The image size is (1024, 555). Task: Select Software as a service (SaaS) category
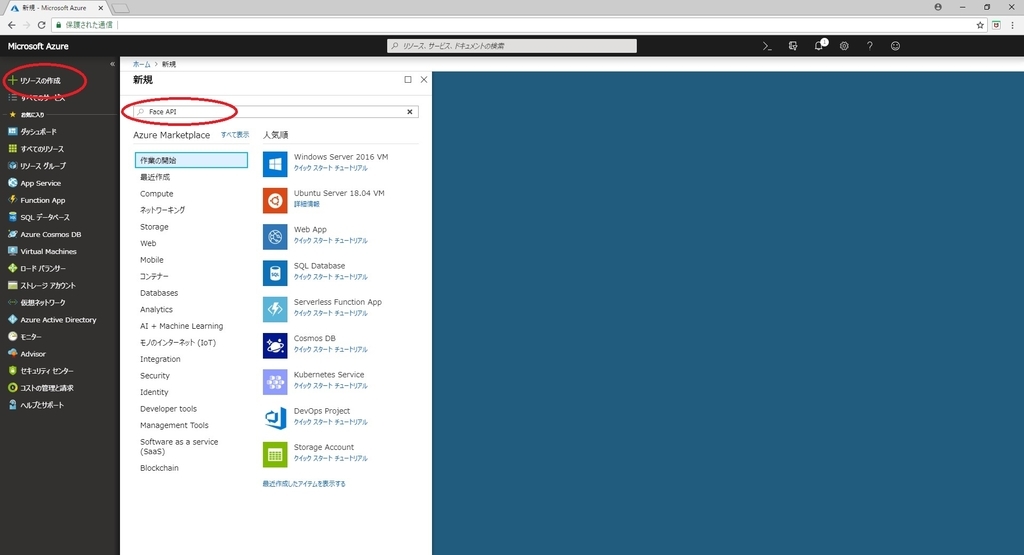(179, 447)
